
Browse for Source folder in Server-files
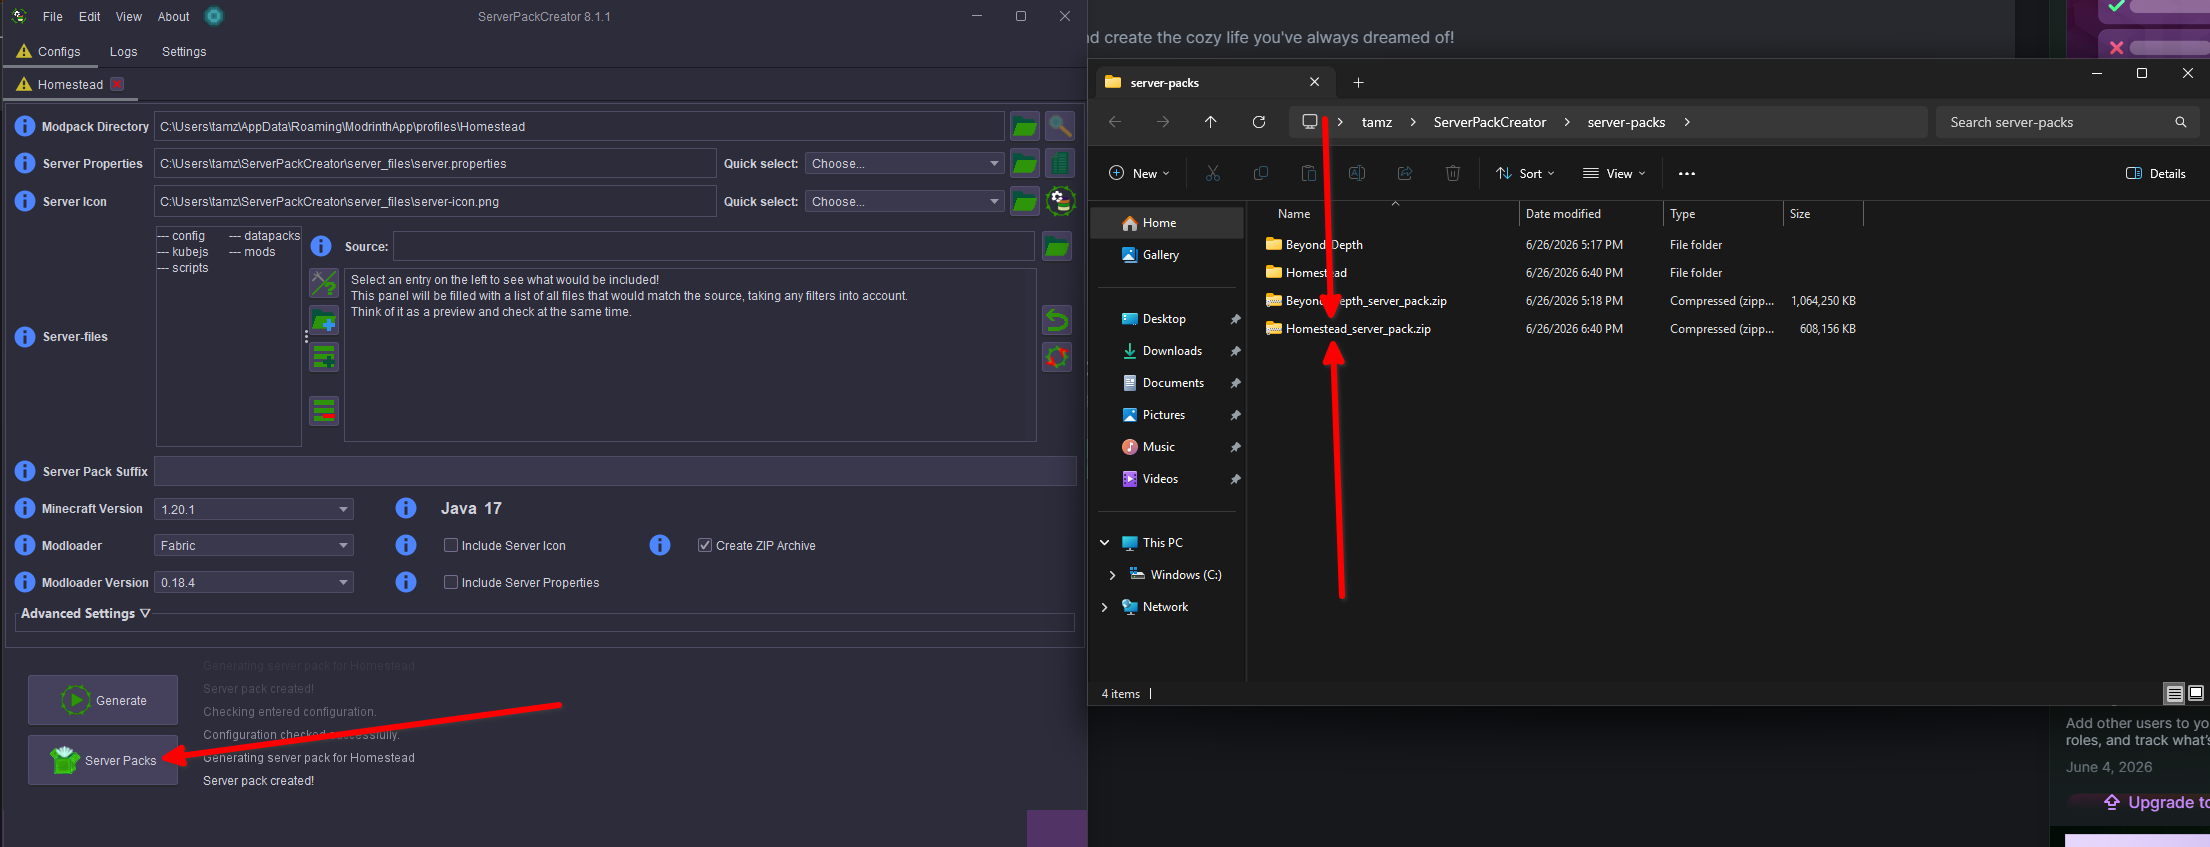(1057, 246)
